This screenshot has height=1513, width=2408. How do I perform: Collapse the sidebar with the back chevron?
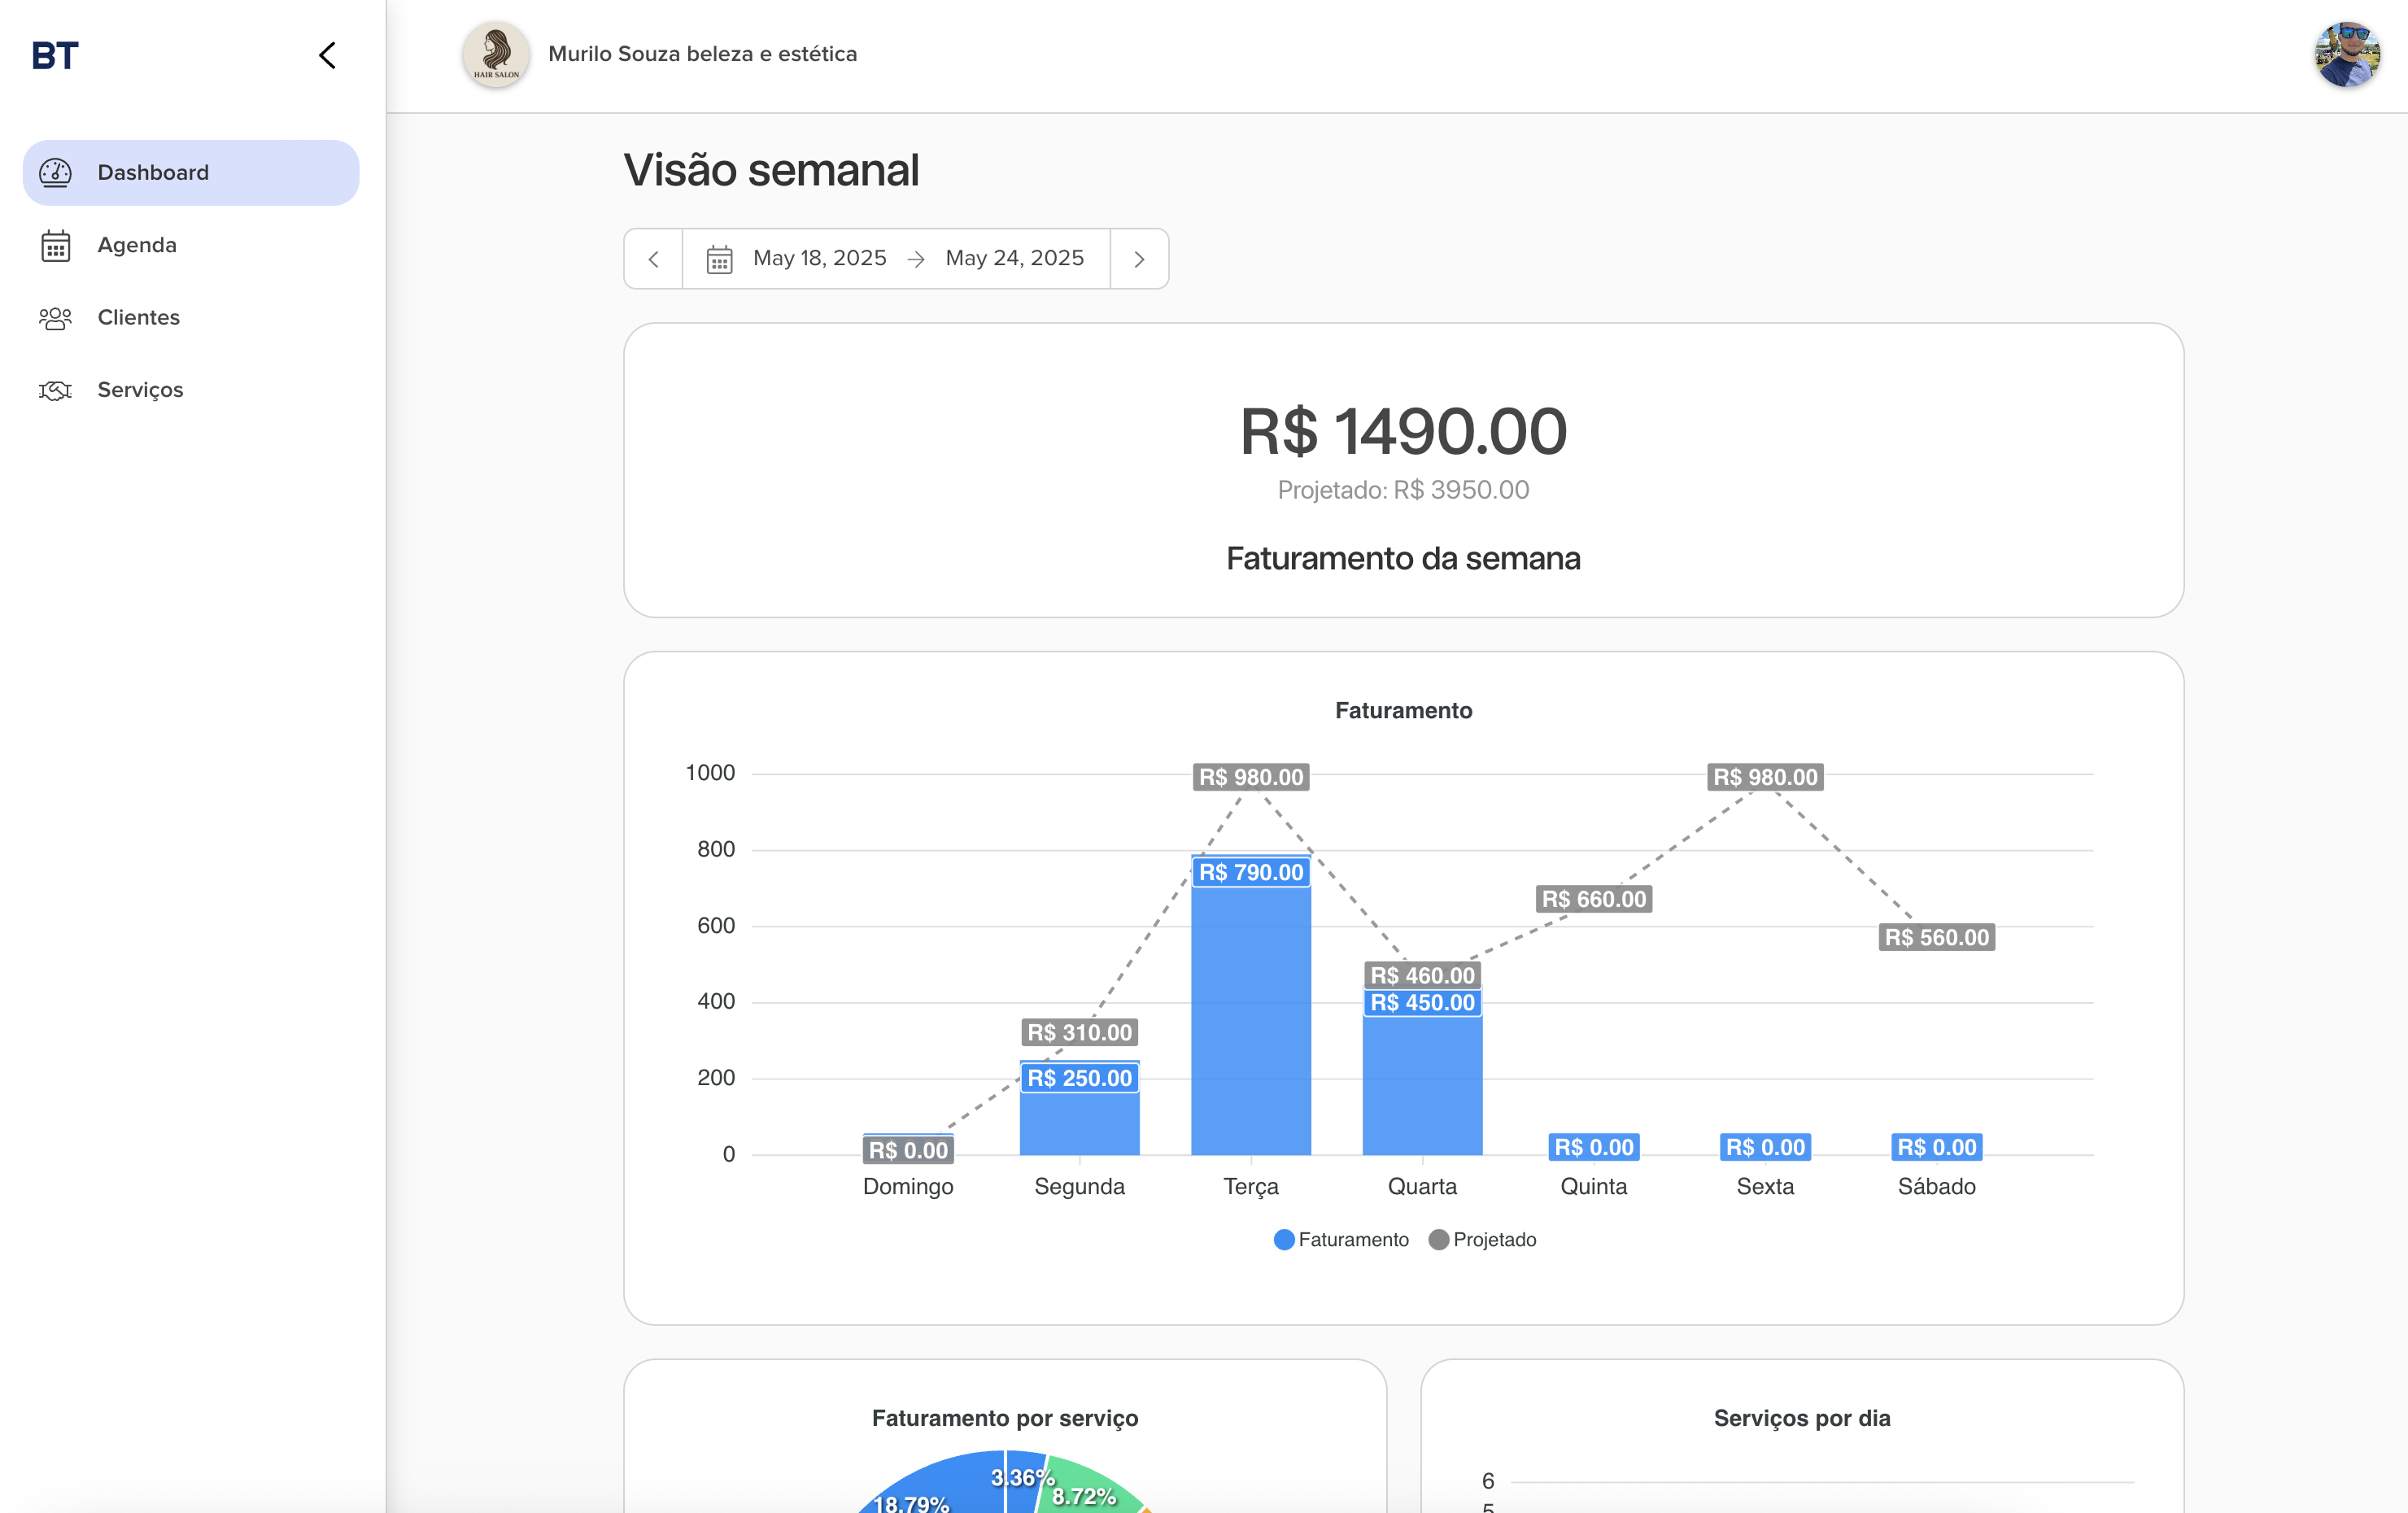click(327, 55)
